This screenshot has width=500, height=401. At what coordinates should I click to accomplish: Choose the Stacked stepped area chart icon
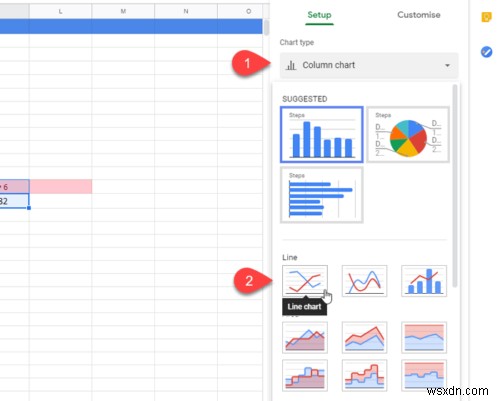click(364, 375)
